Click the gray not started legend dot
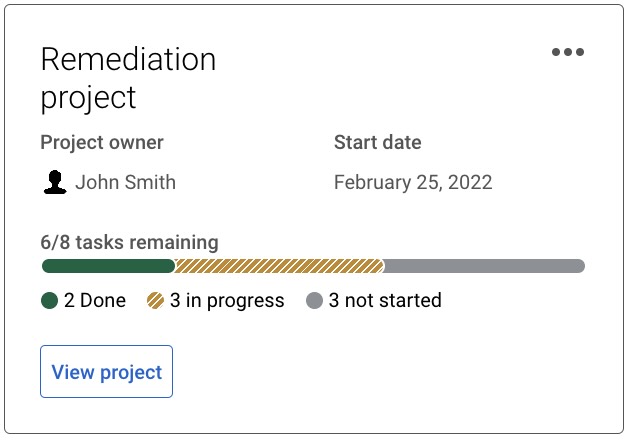 (314, 300)
